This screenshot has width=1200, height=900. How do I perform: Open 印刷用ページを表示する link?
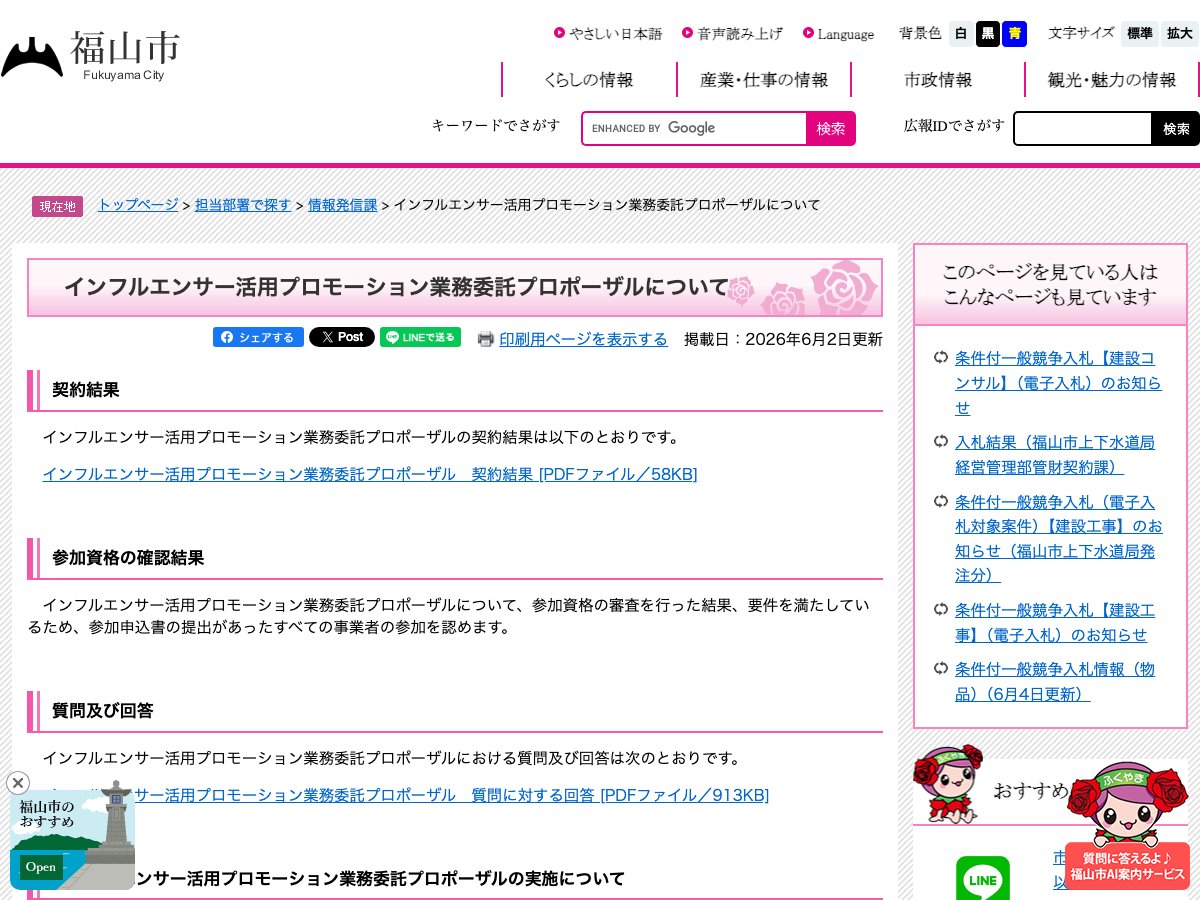583,339
